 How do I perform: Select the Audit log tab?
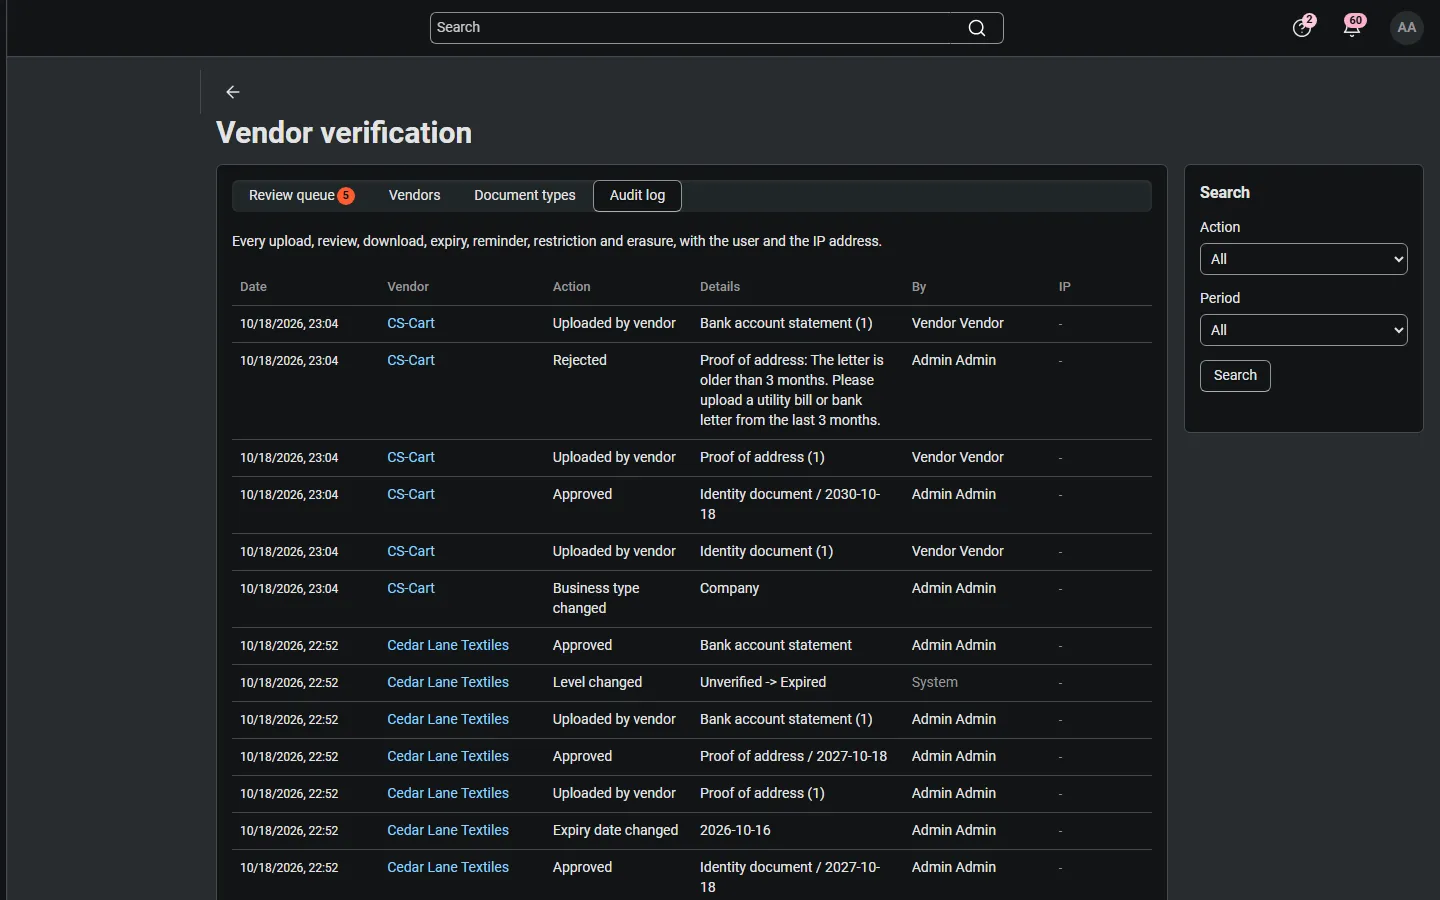pos(638,196)
